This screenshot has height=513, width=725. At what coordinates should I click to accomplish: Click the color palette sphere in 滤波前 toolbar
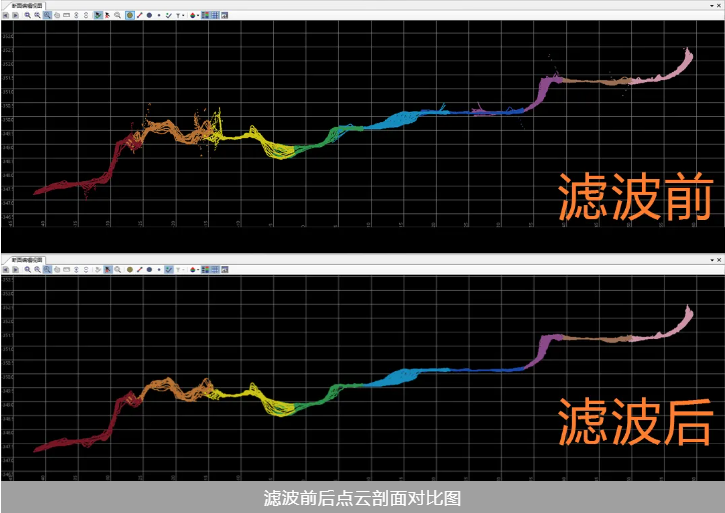(x=192, y=15)
